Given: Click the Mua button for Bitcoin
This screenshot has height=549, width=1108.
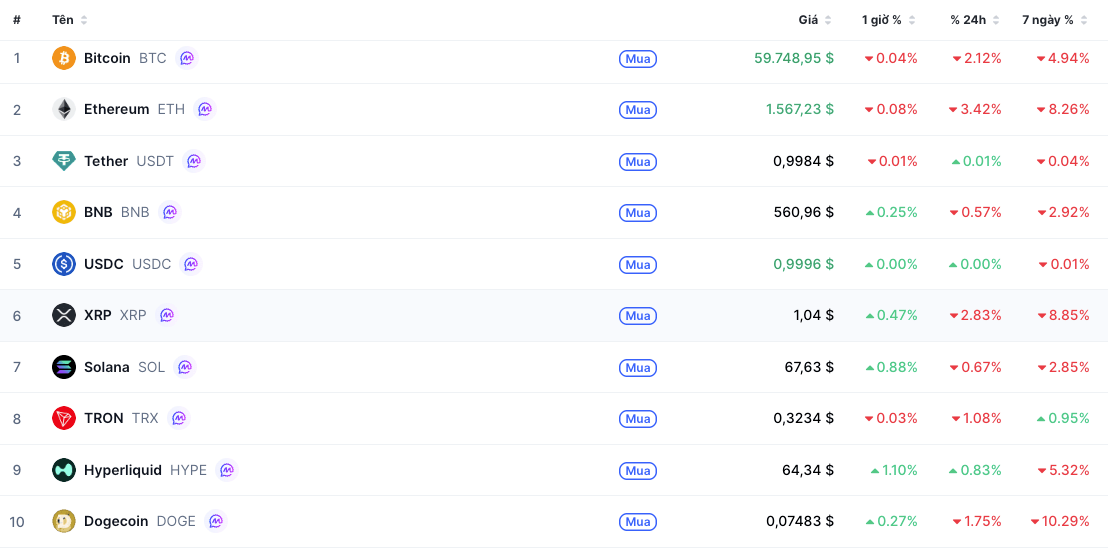Looking at the screenshot, I should click(638, 59).
